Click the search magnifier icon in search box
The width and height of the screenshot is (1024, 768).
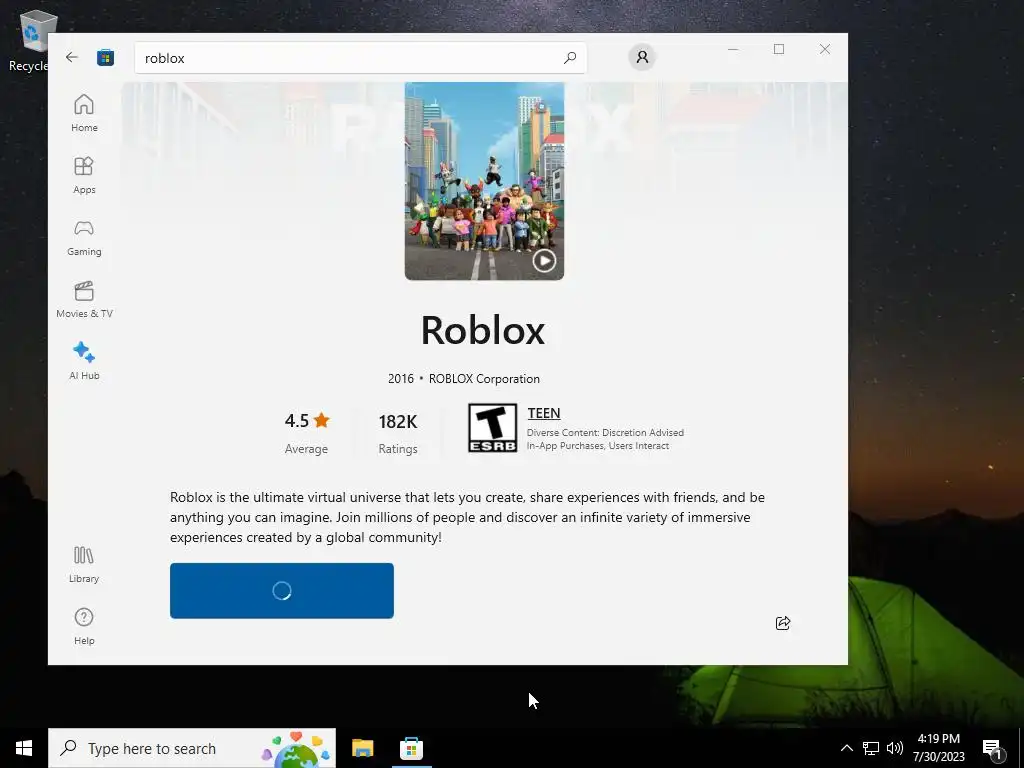pos(569,57)
